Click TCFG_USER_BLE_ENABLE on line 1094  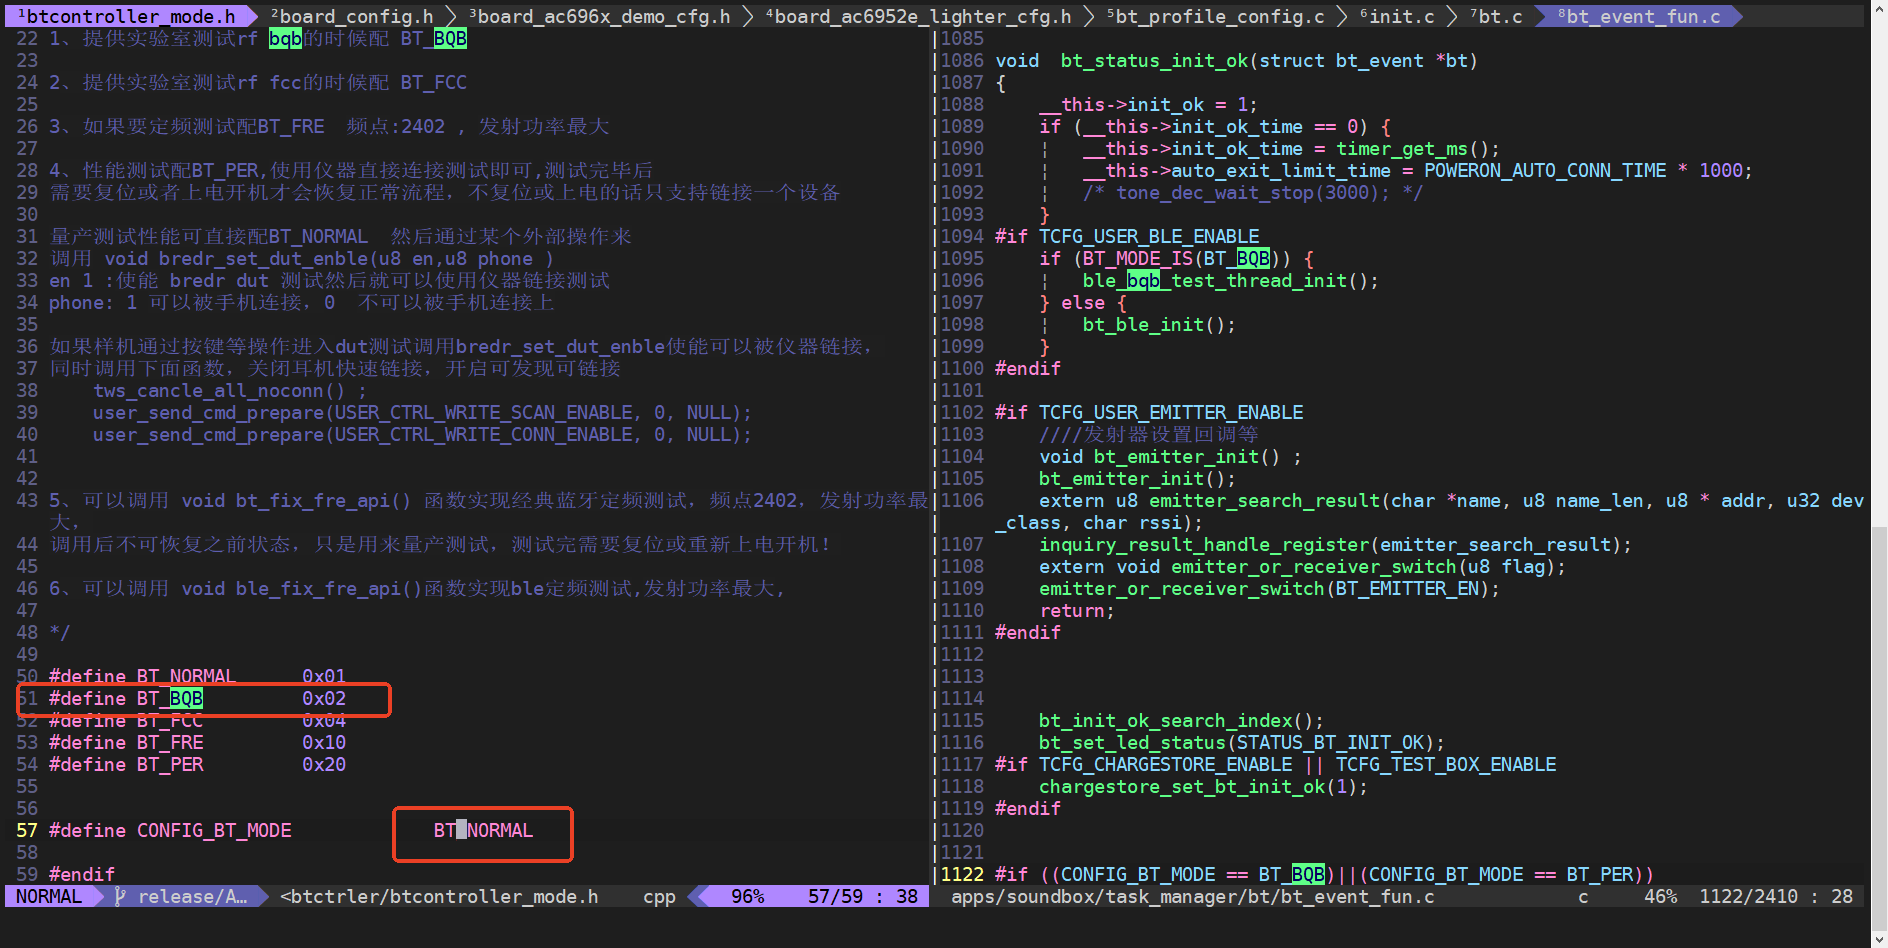click(1149, 237)
